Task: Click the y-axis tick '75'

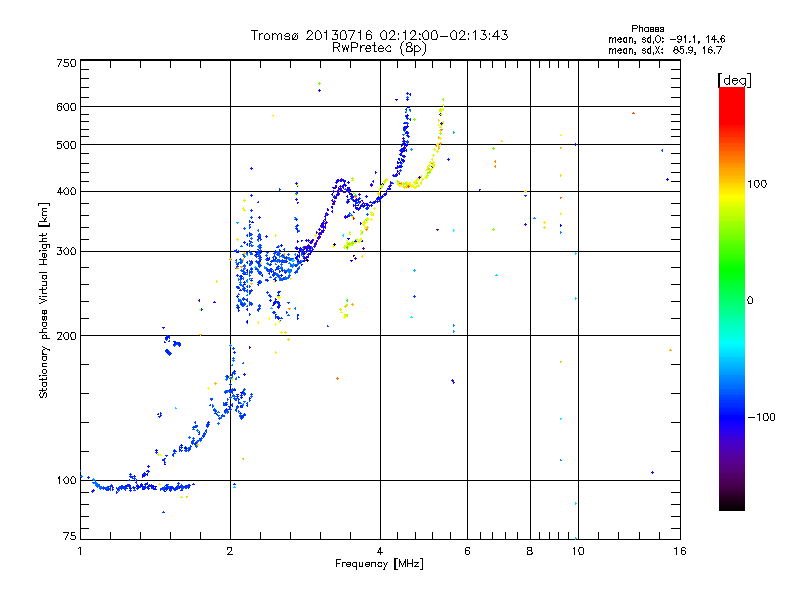Action: (x=70, y=536)
